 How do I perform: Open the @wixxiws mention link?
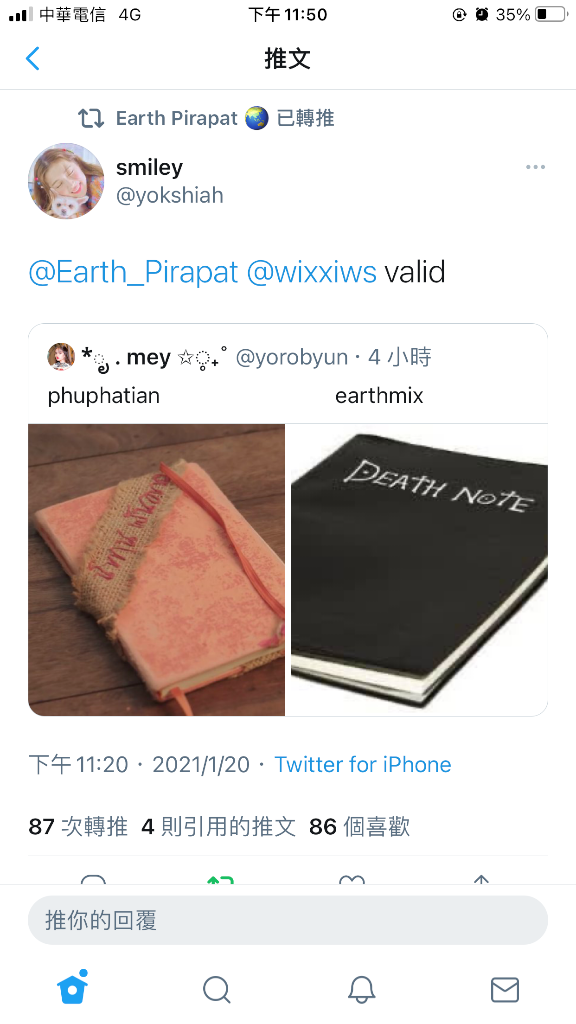312,272
